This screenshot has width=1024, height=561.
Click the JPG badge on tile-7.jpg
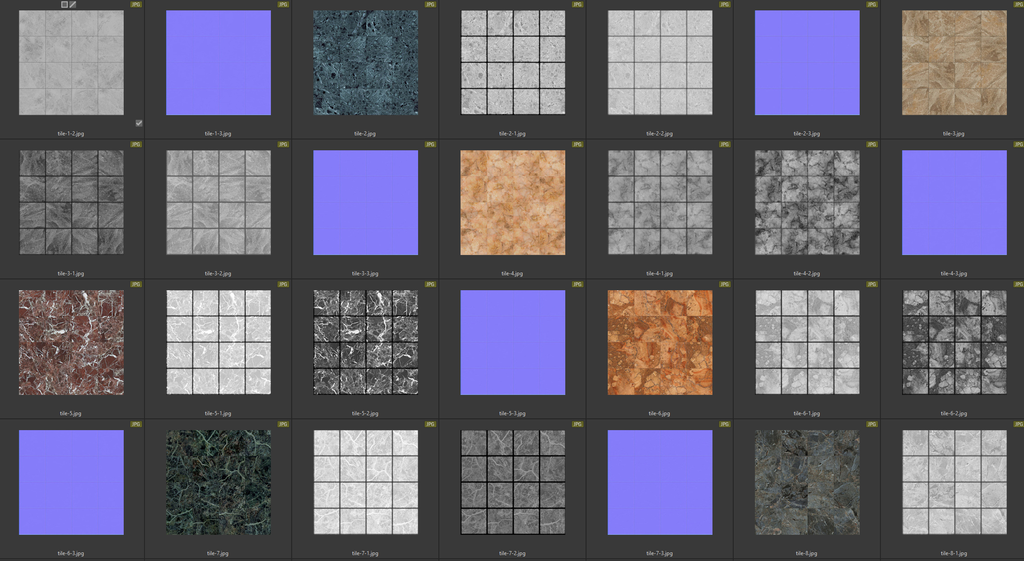click(283, 425)
